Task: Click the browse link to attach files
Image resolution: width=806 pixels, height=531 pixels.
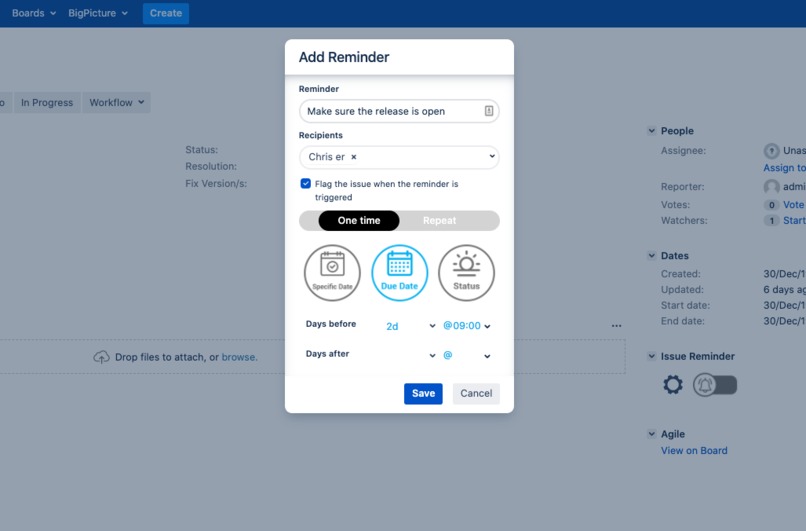Action: click(x=239, y=357)
